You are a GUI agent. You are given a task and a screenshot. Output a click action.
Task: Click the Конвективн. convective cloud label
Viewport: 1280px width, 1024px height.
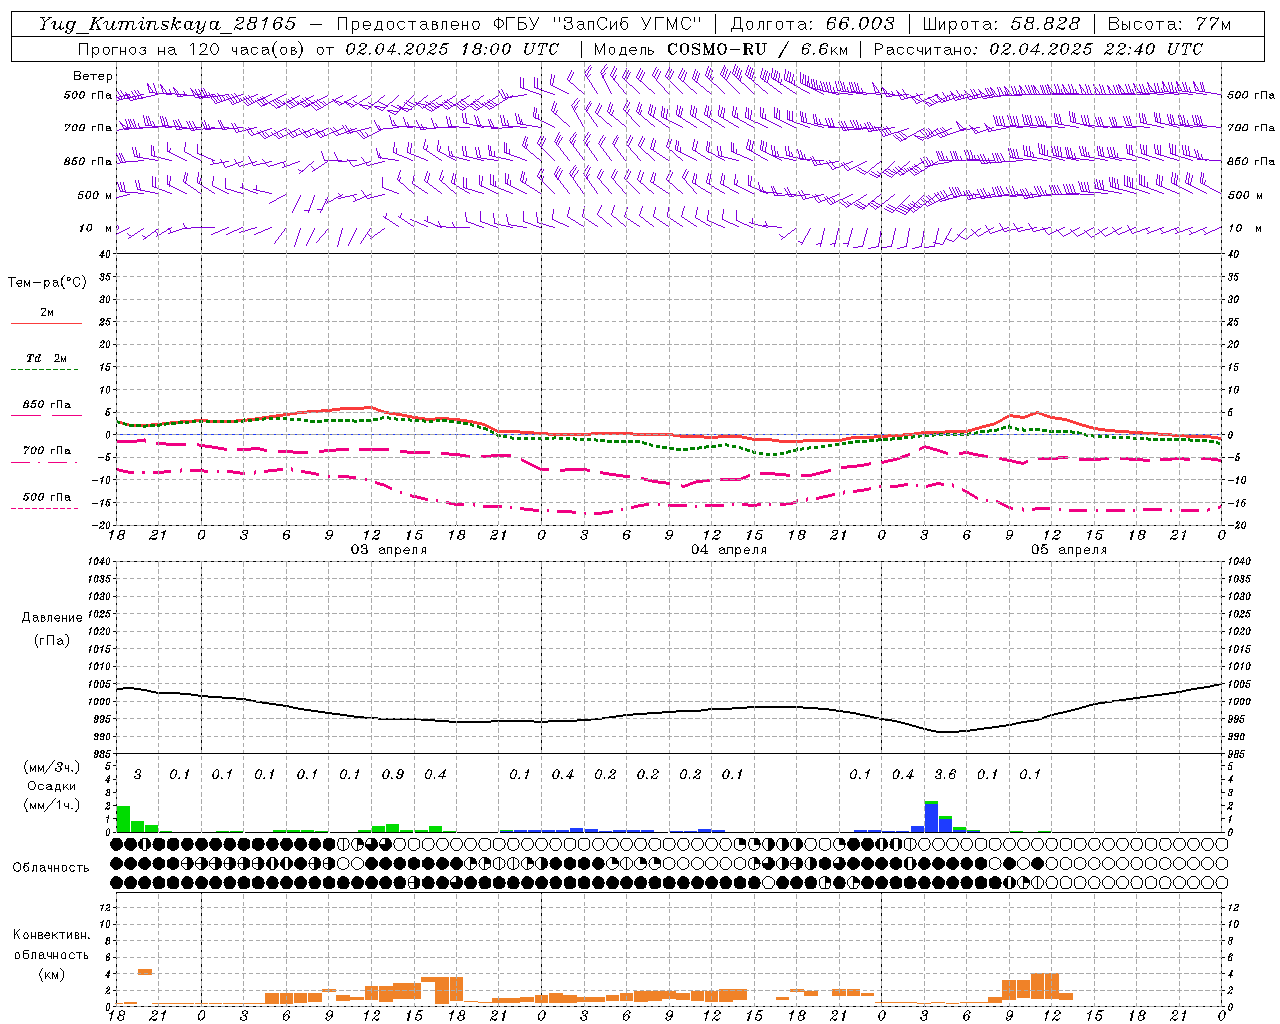(x=51, y=935)
